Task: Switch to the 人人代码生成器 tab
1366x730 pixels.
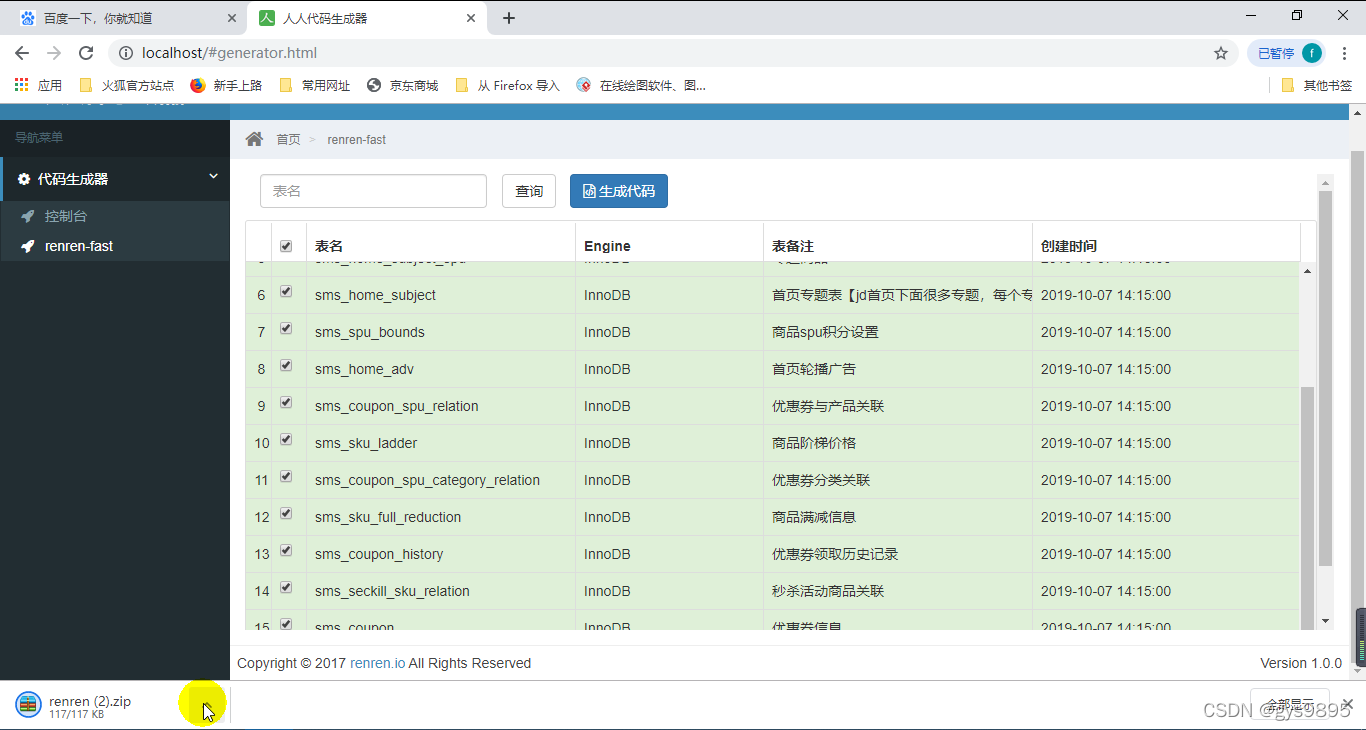Action: tap(365, 18)
